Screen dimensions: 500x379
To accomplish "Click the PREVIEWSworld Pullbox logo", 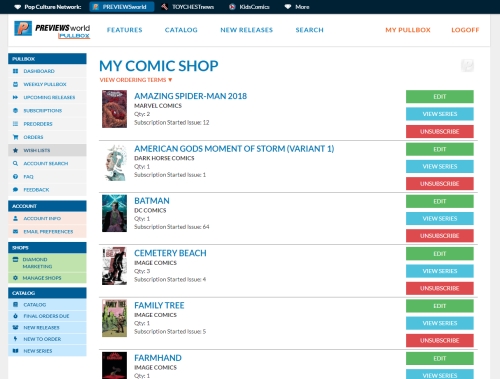I will tap(52, 30).
